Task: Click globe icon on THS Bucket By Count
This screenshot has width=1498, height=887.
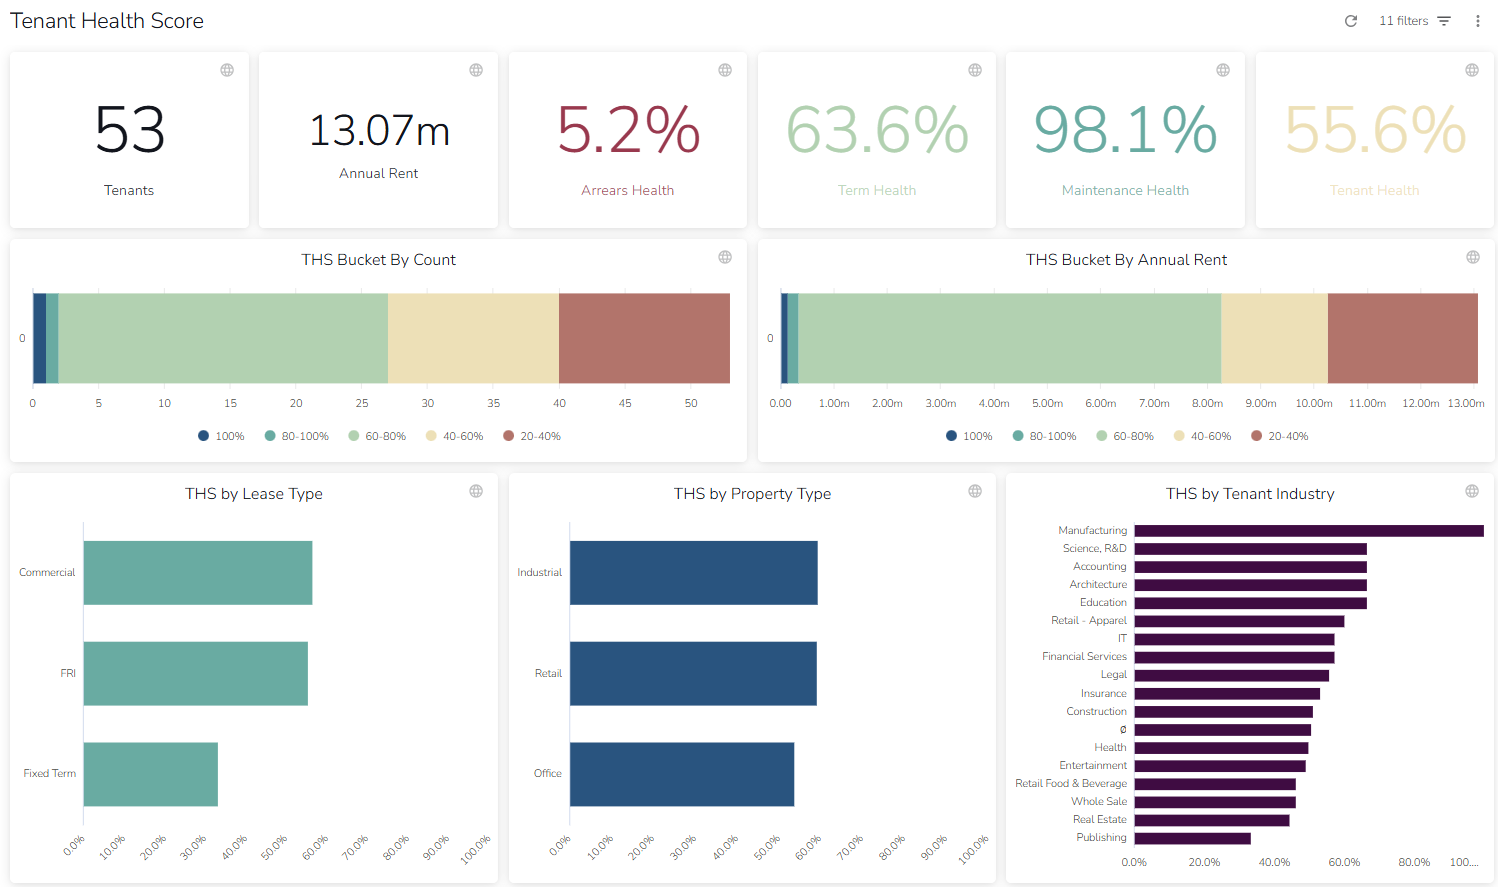Action: [725, 257]
